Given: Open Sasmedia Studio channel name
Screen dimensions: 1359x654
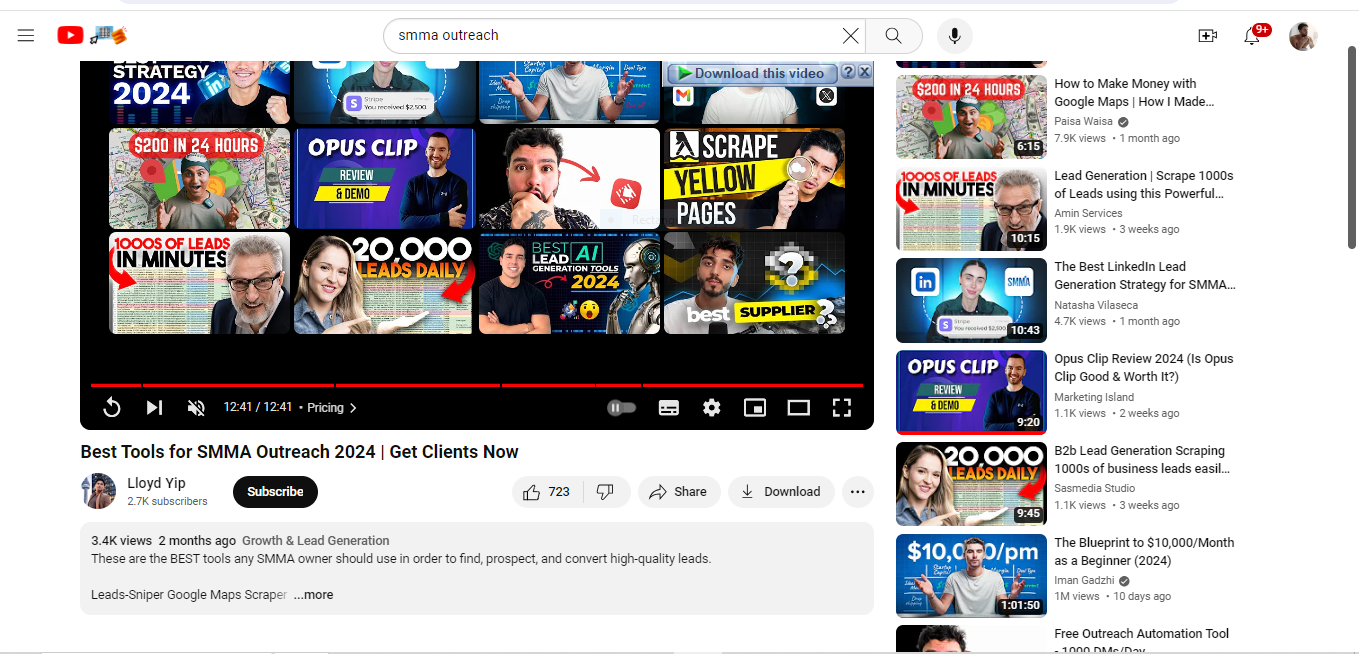Looking at the screenshot, I should tap(1094, 488).
